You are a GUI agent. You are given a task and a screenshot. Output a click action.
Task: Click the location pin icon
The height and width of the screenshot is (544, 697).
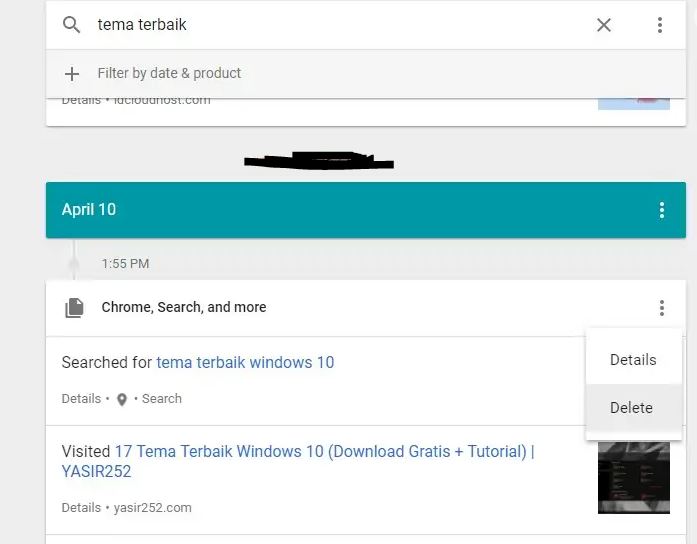122,400
